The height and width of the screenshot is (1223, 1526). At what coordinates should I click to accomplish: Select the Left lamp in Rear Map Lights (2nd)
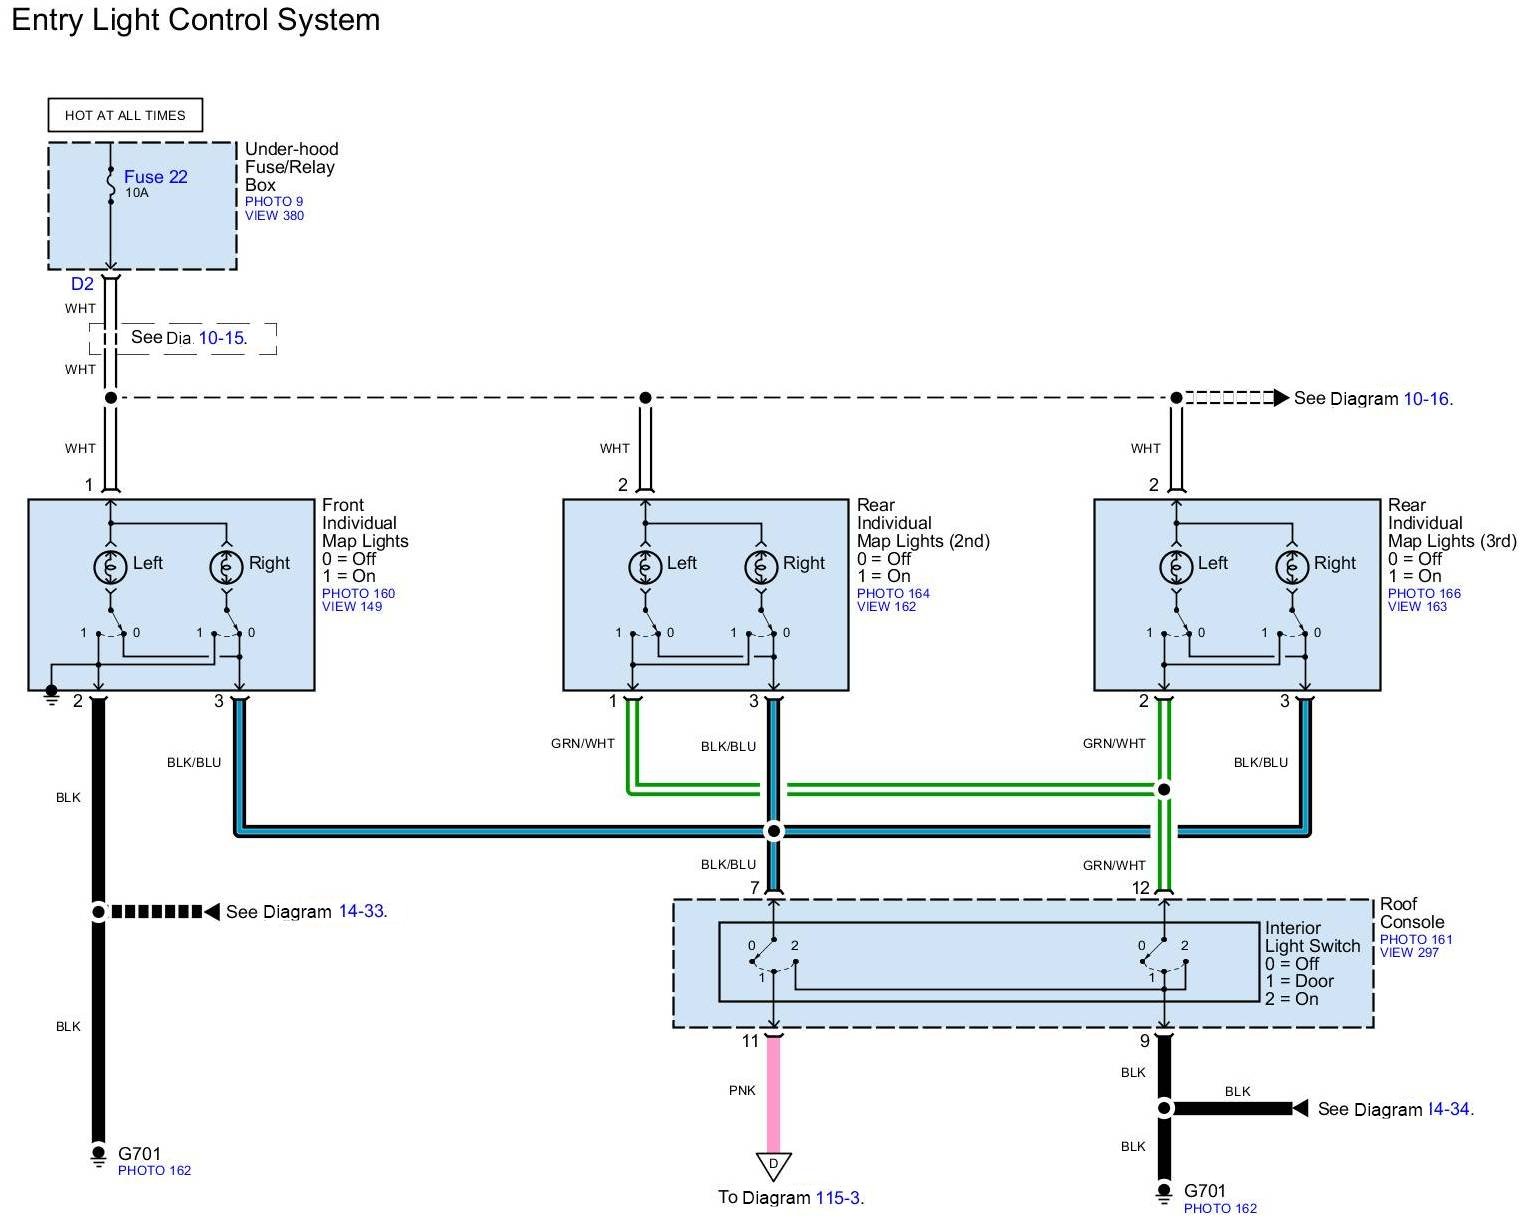click(x=645, y=567)
